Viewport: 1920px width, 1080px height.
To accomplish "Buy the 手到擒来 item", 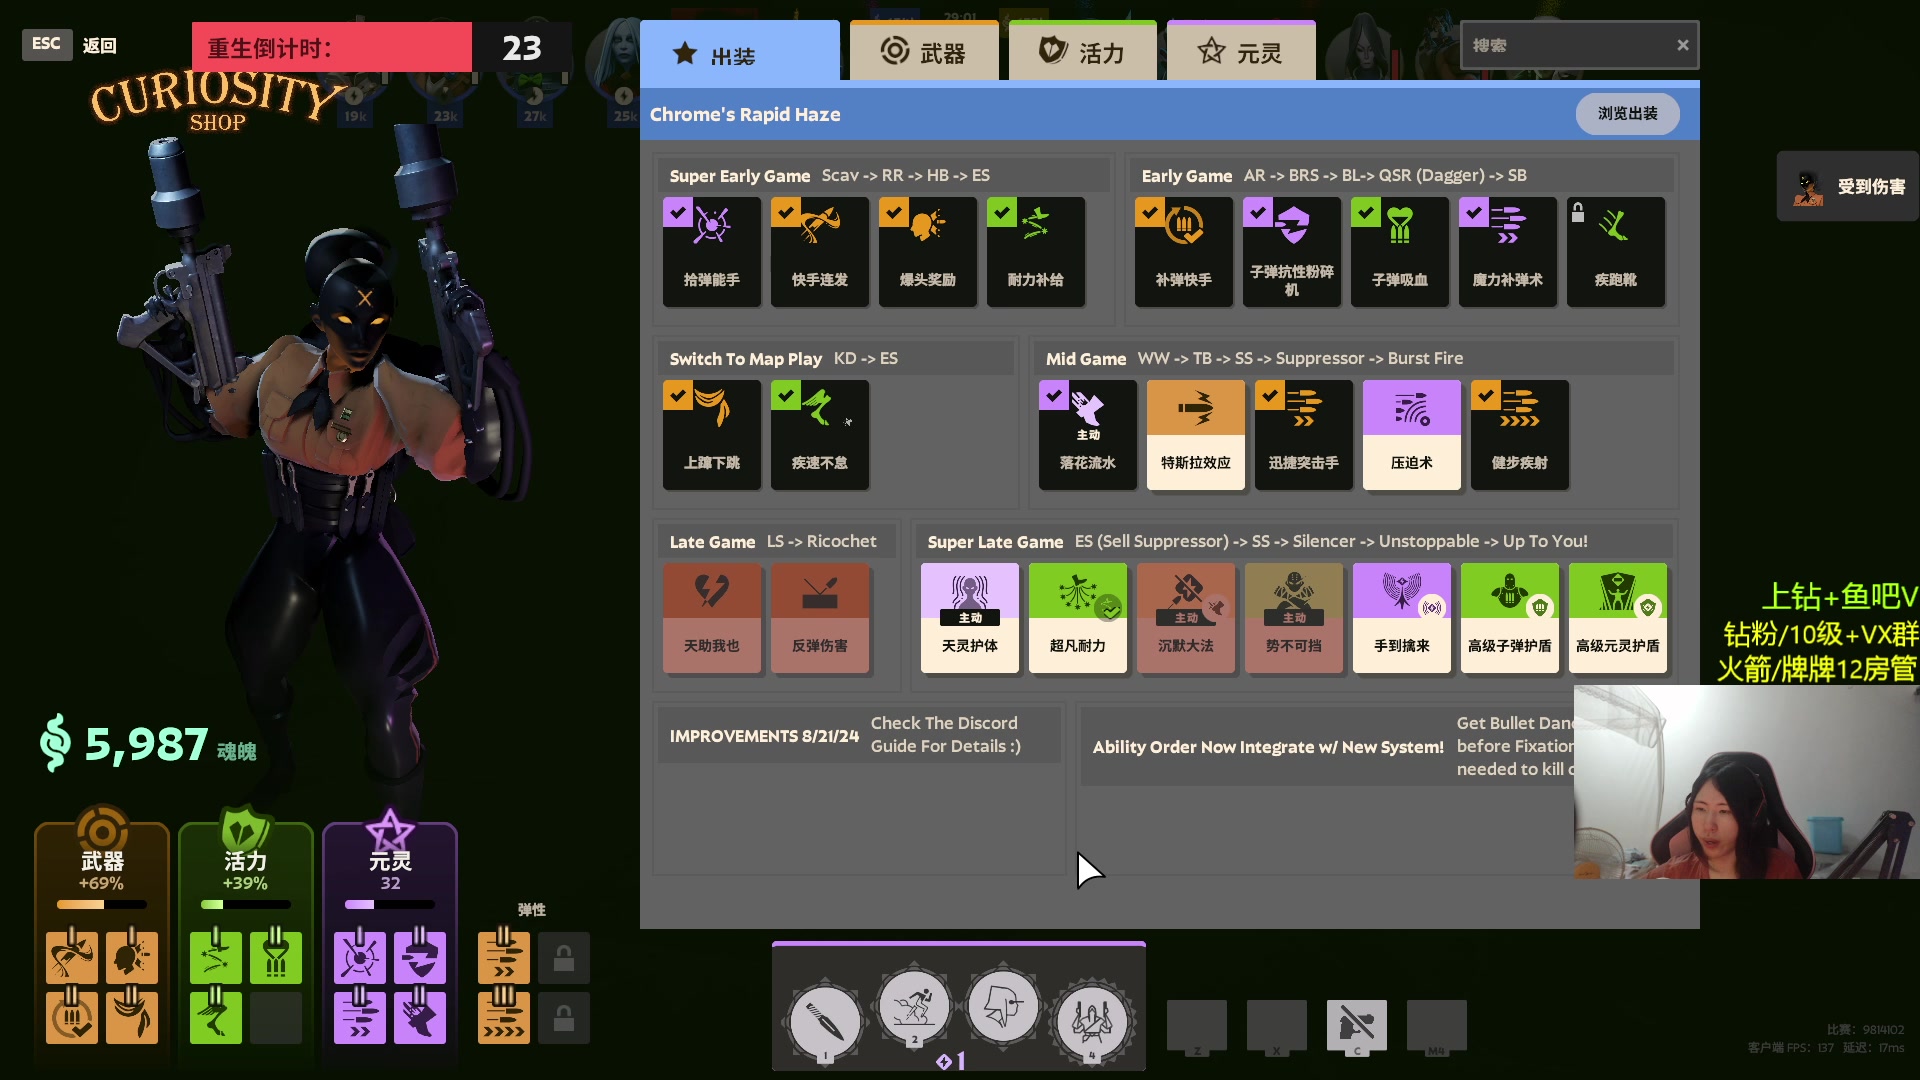I will [1401, 618].
